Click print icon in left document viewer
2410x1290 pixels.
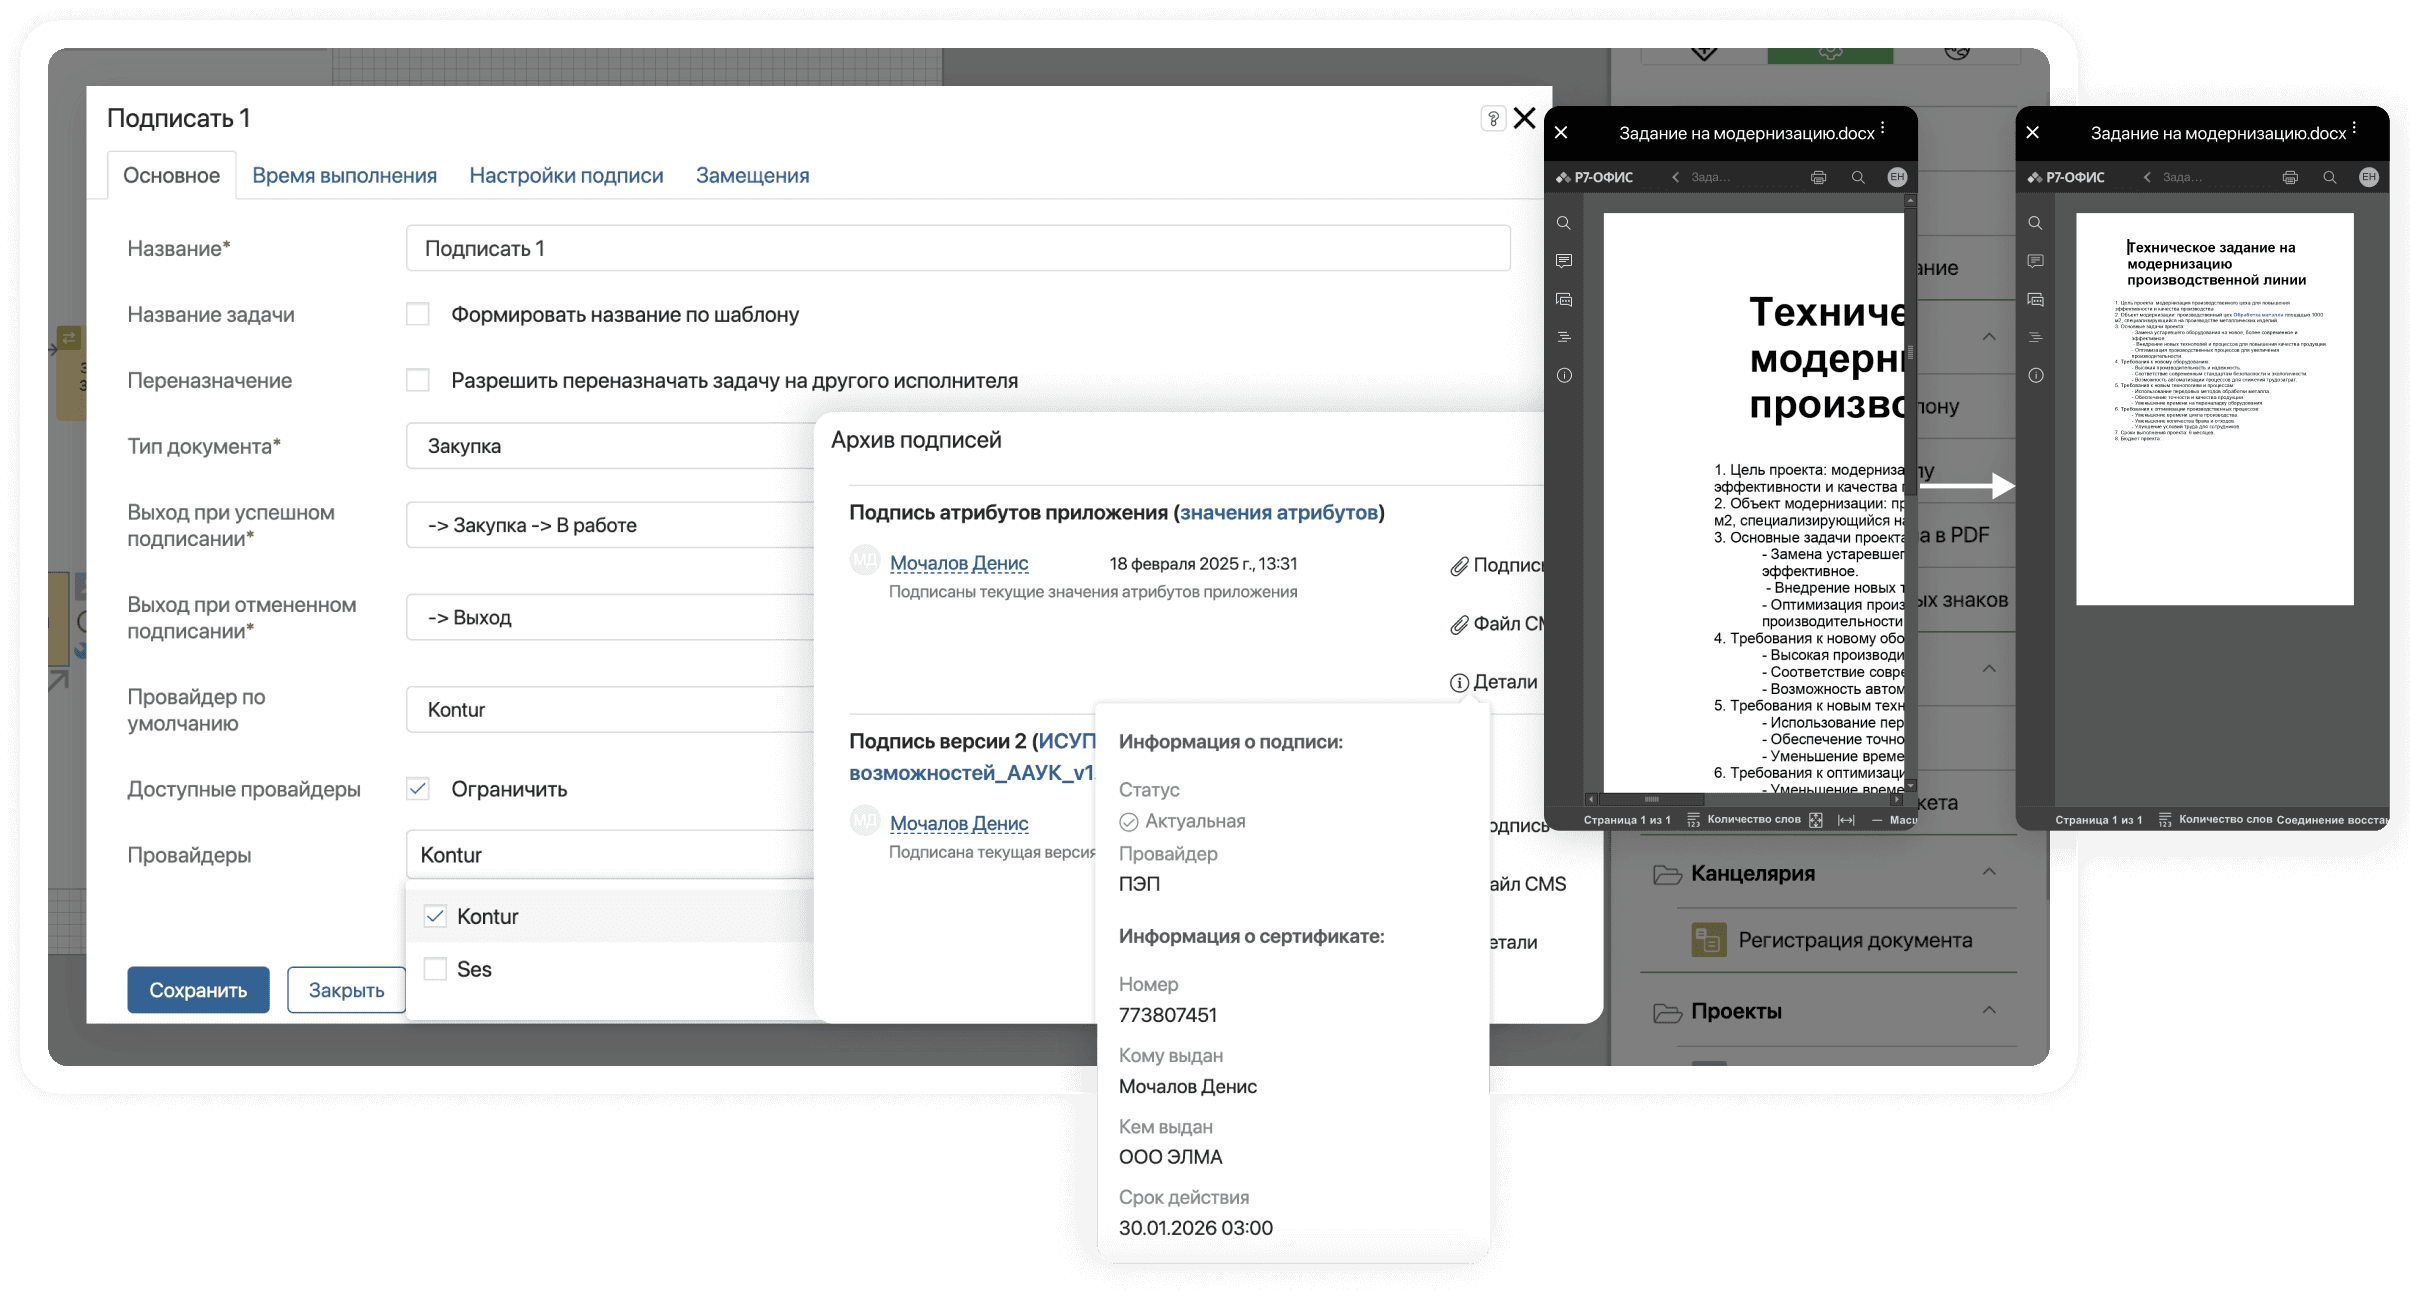click(1818, 177)
